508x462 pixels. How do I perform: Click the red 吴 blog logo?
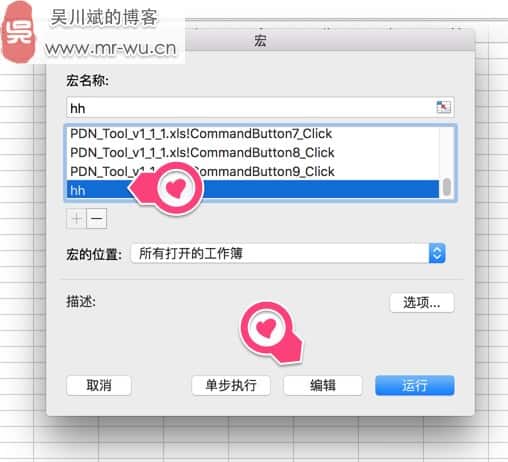coord(18,32)
